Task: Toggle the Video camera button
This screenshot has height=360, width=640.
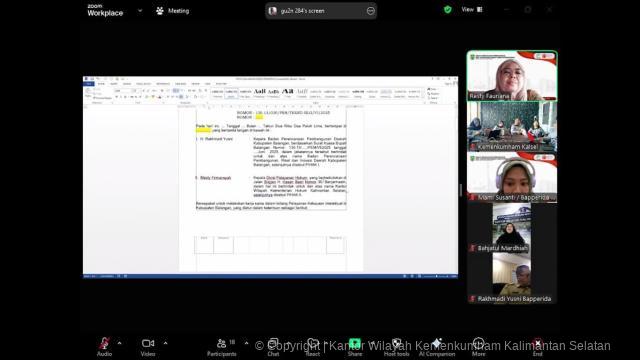Action: (x=148, y=344)
